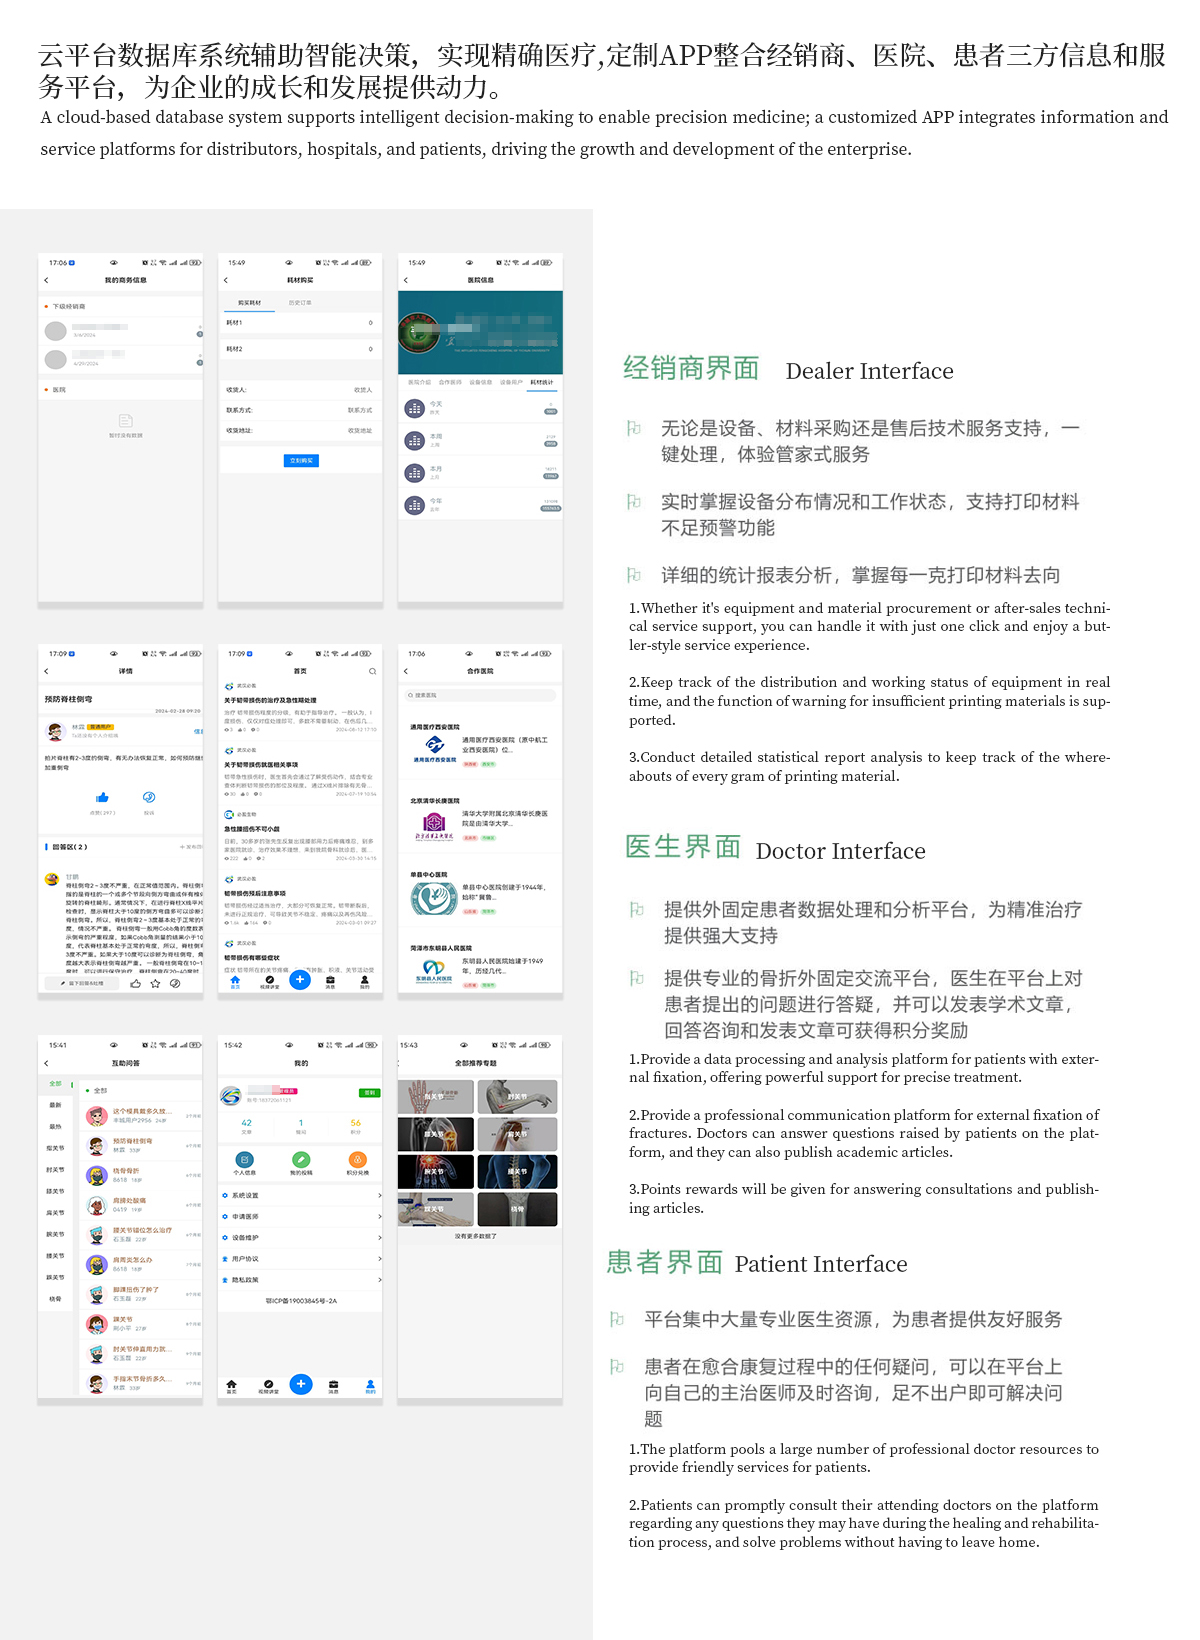The height and width of the screenshot is (1640, 1200).
Task: Open 北京清华长庚医院 hospital entry
Action: click(480, 822)
